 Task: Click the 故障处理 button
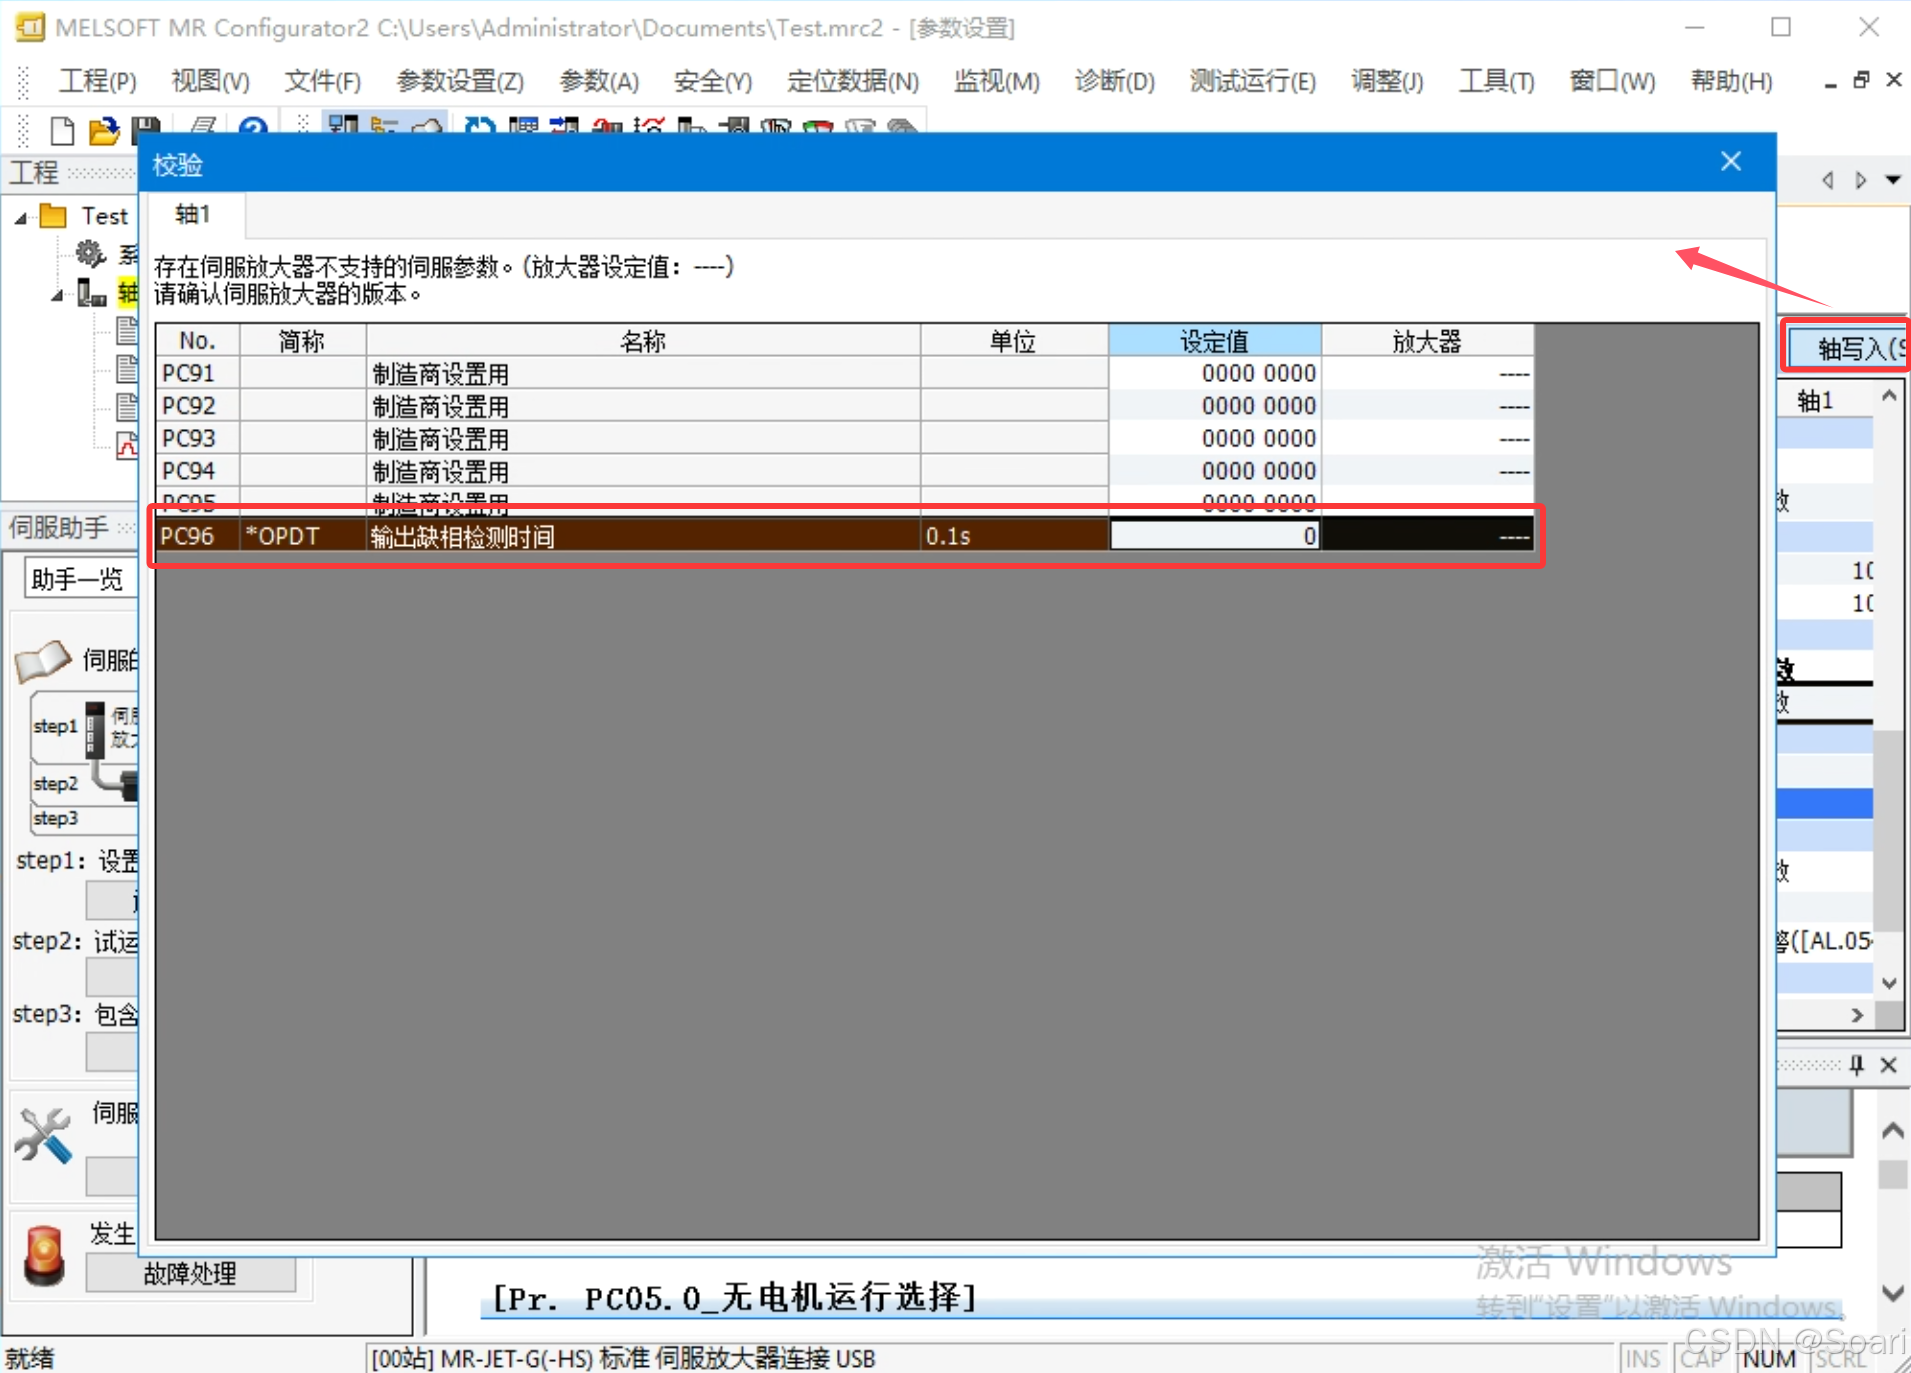point(190,1273)
